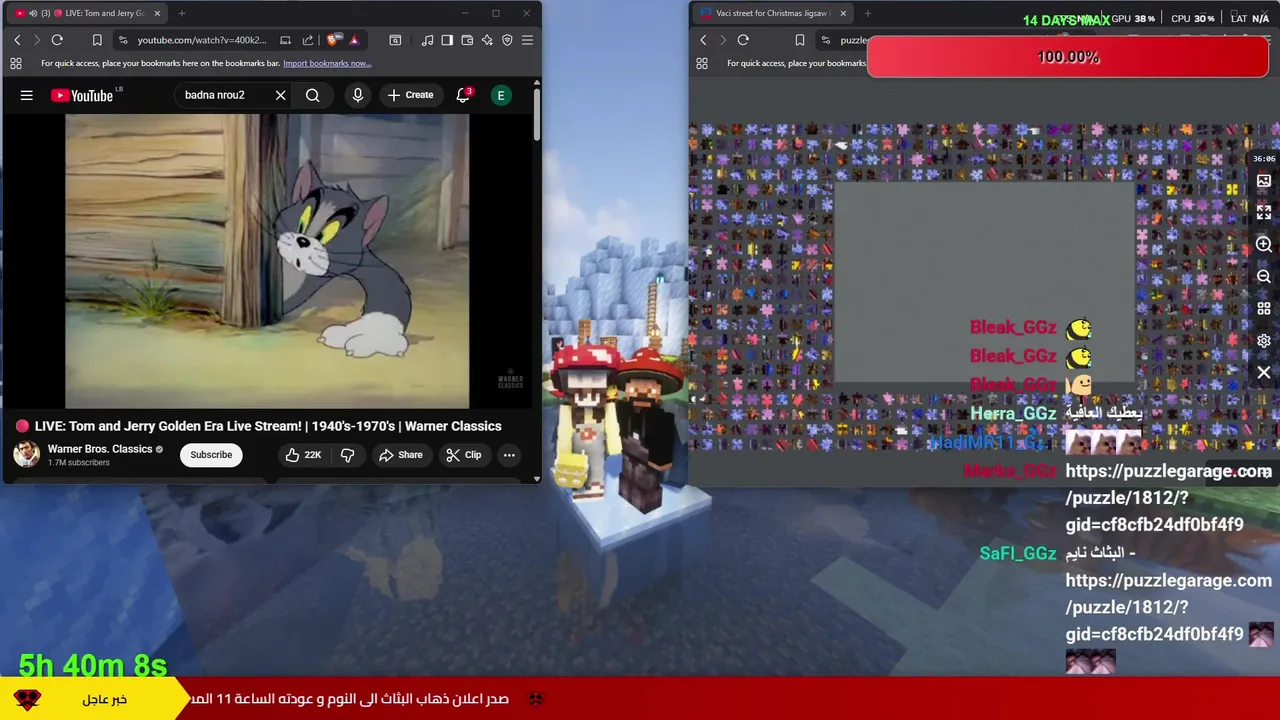Click the red 100.00% progress bar
The height and width of the screenshot is (720, 1280).
(x=1068, y=57)
